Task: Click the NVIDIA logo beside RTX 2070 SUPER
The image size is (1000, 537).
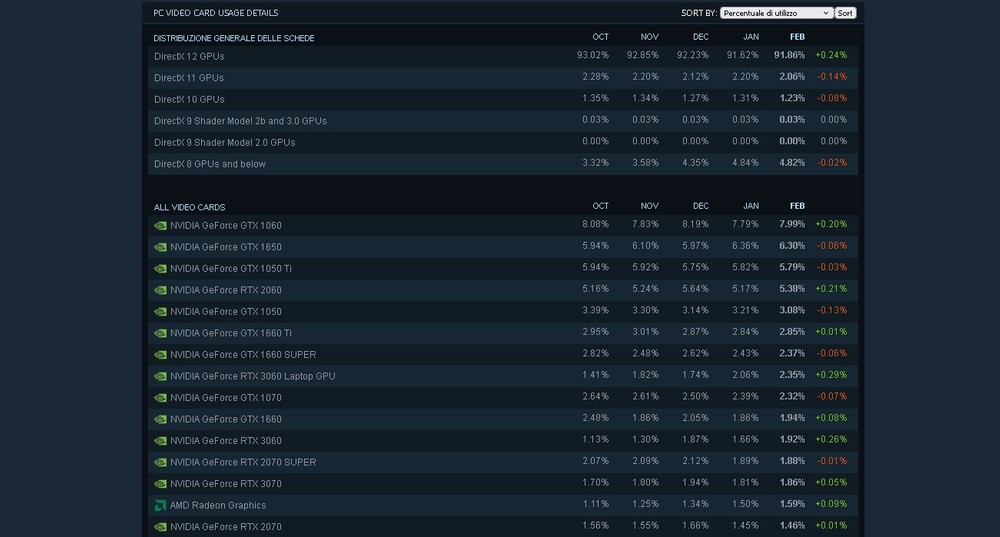Action: (x=160, y=462)
